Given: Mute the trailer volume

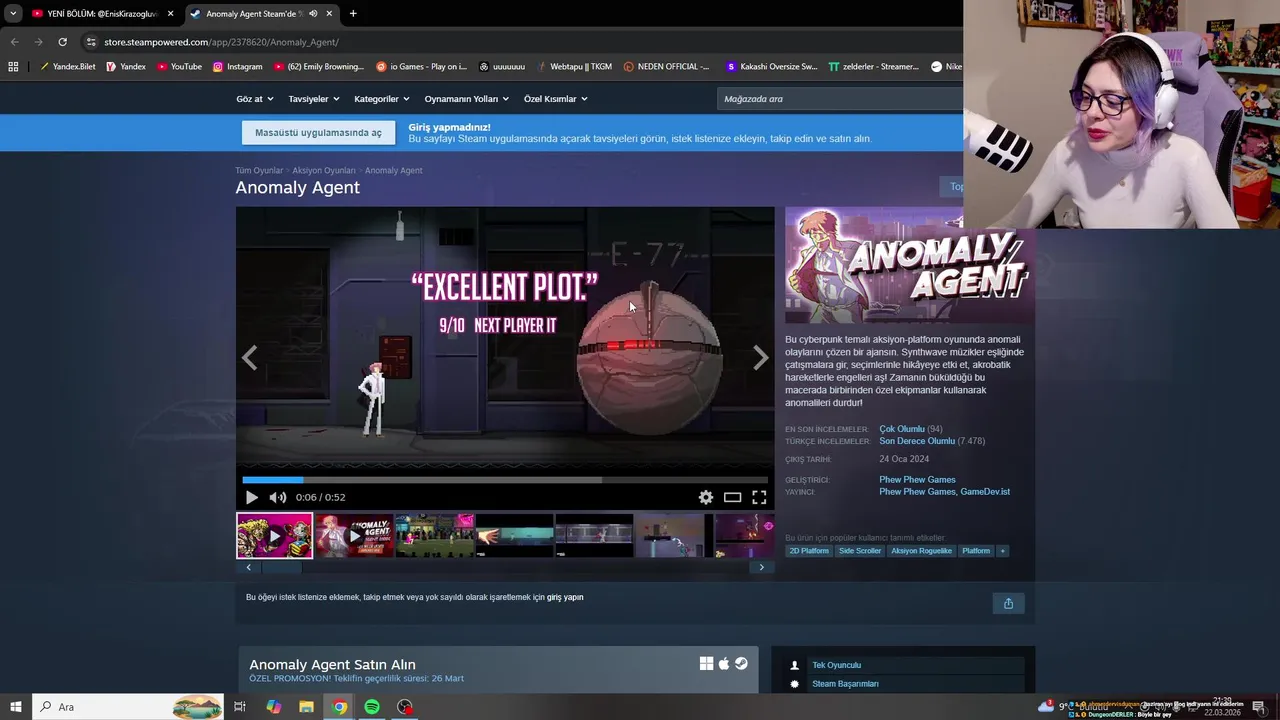Looking at the screenshot, I should tap(278, 497).
